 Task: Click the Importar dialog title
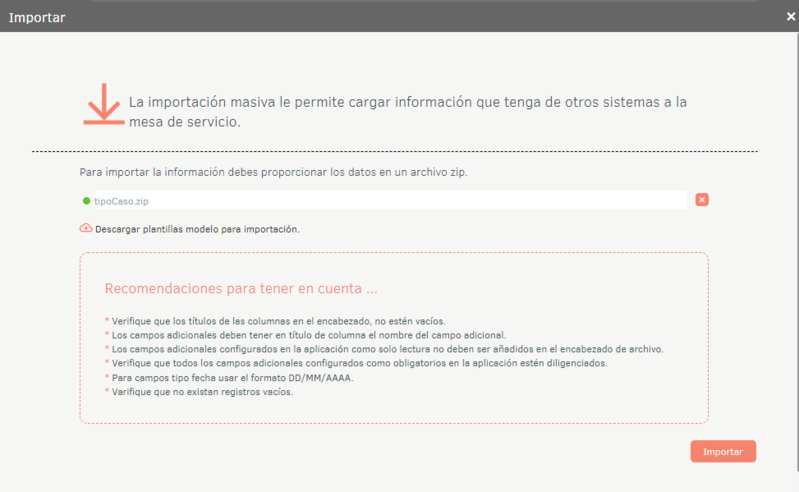(37, 17)
